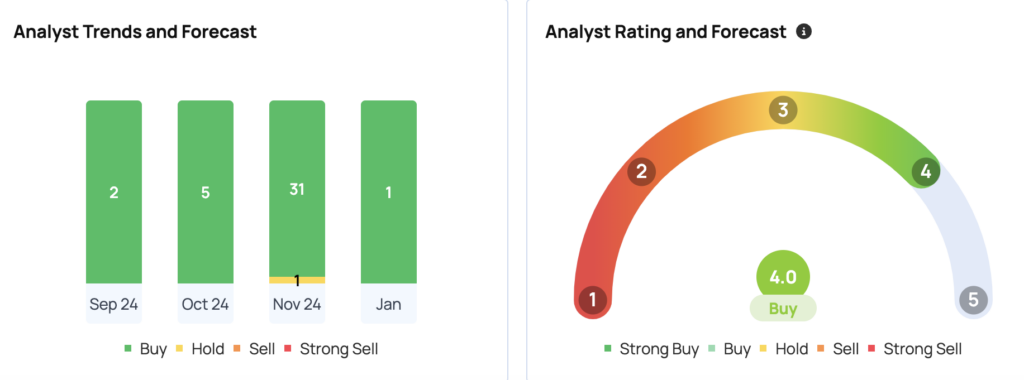Click gauge marker number 3
1024x380 pixels.
click(783, 110)
